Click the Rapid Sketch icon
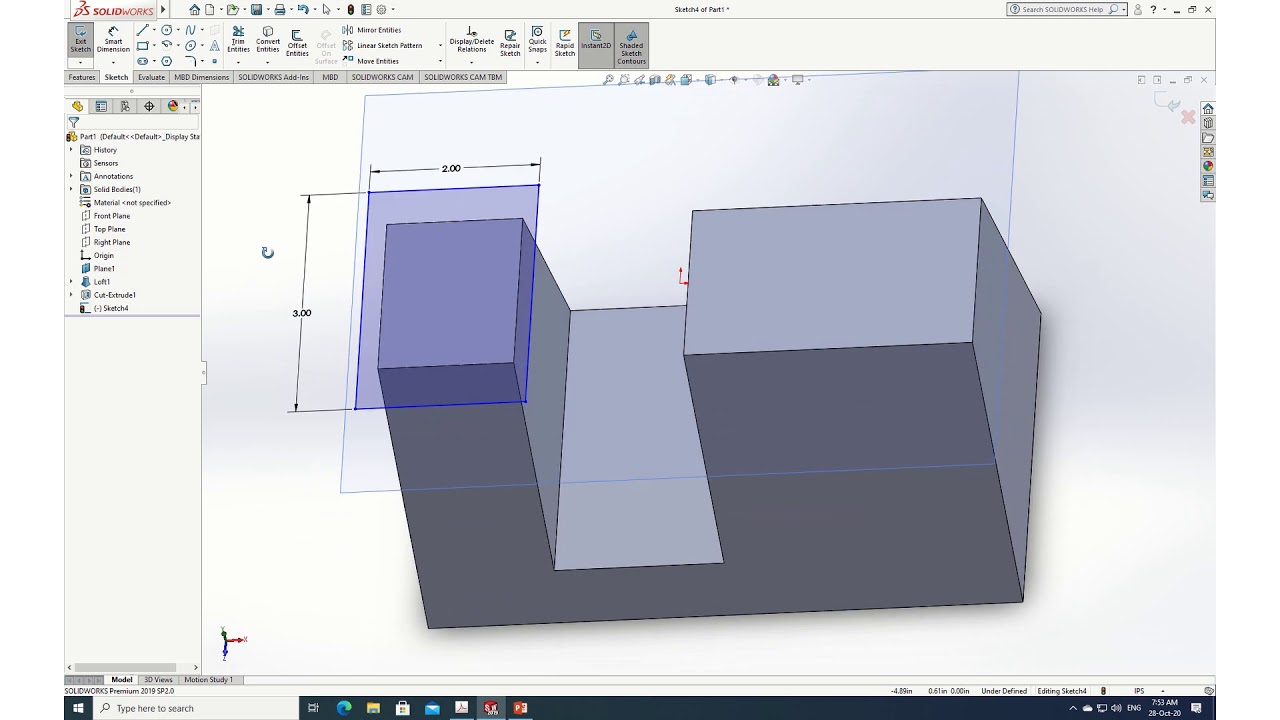 tap(565, 43)
